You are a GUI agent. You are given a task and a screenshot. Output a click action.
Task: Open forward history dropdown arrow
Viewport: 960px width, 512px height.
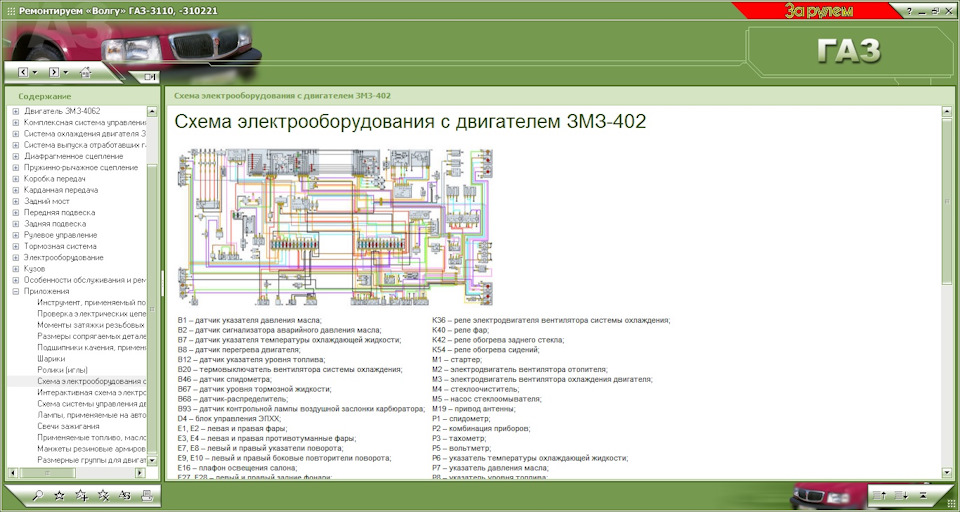(x=66, y=73)
